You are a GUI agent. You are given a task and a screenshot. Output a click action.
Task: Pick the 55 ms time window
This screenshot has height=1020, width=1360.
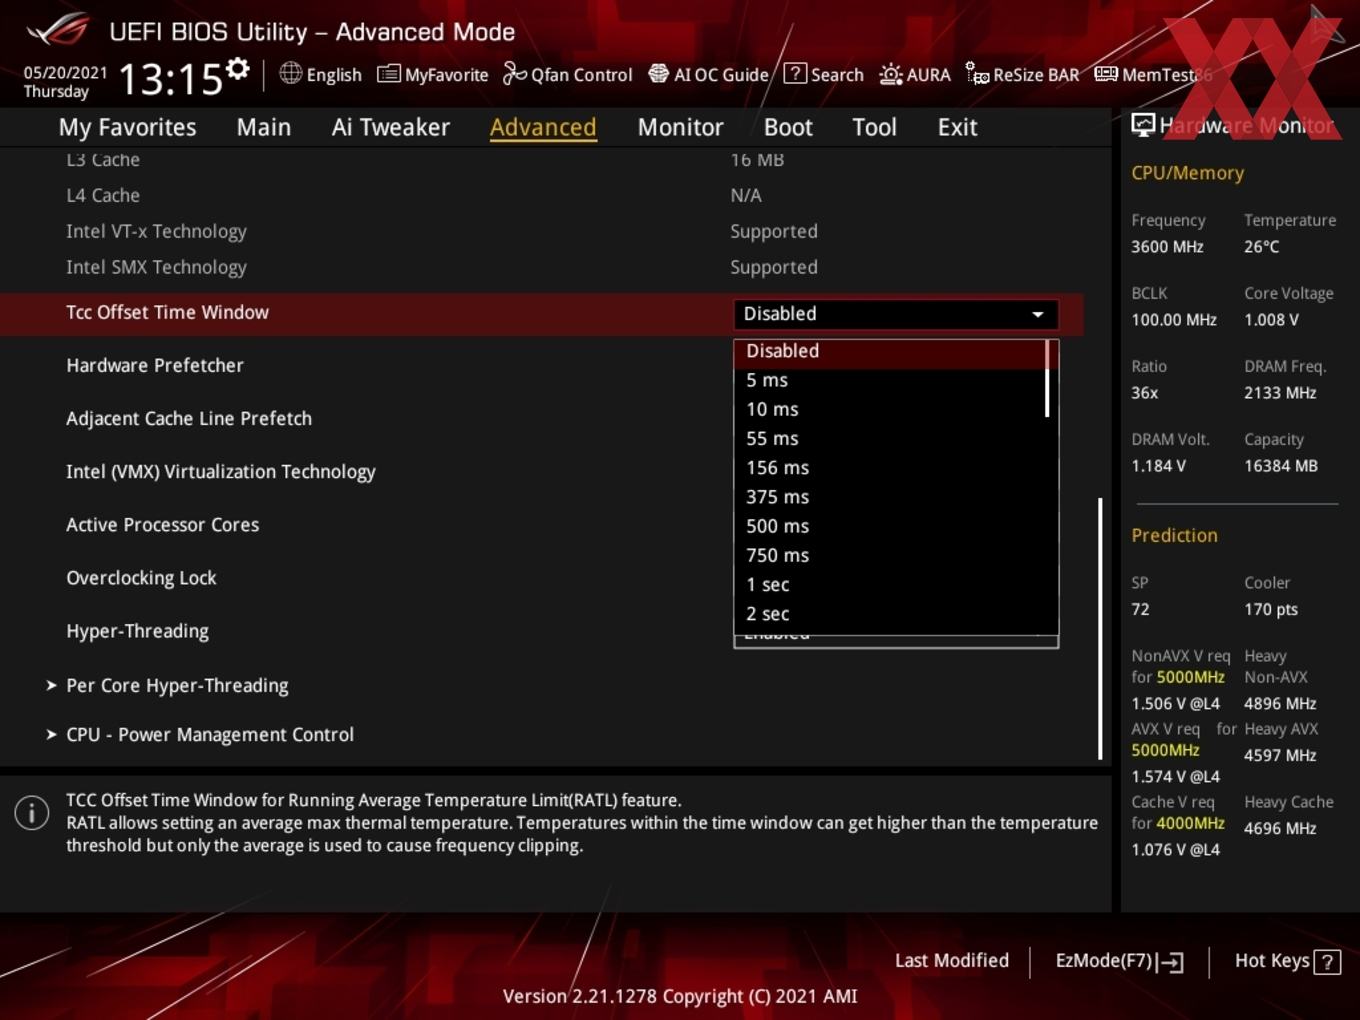click(x=890, y=438)
